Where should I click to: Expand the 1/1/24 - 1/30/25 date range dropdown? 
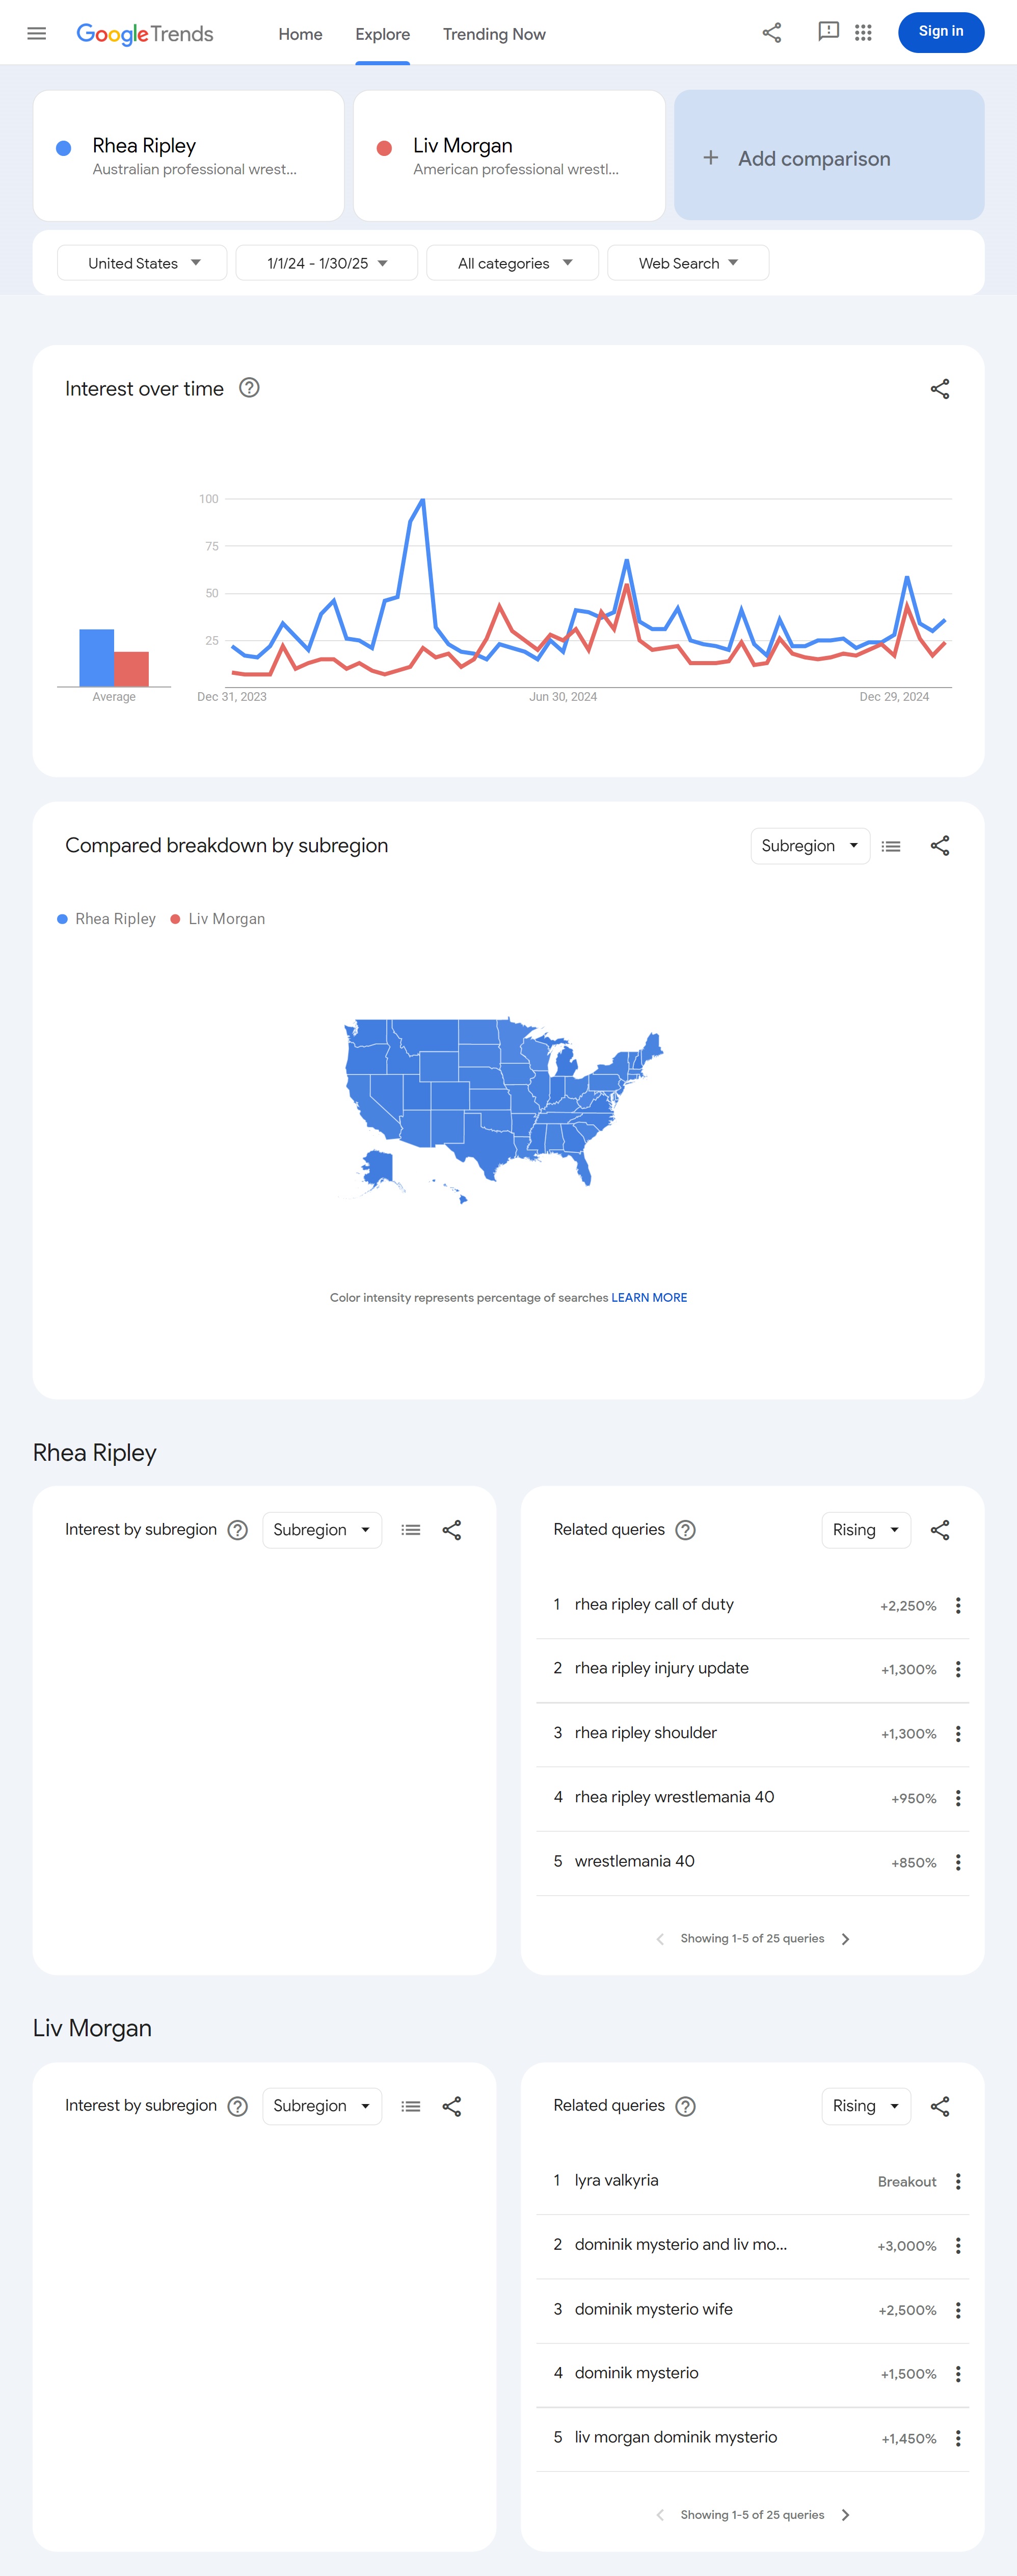pyautogui.click(x=326, y=263)
